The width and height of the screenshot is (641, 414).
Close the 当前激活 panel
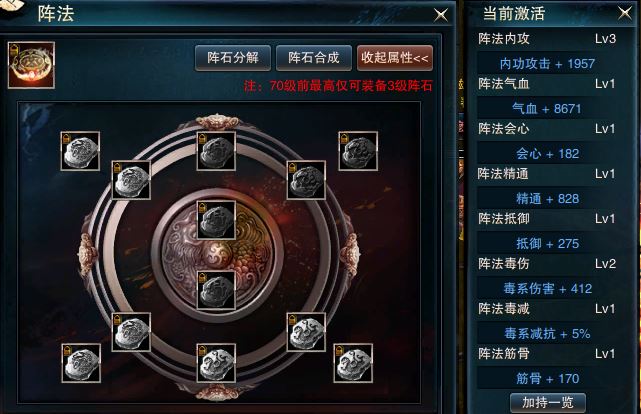point(625,13)
